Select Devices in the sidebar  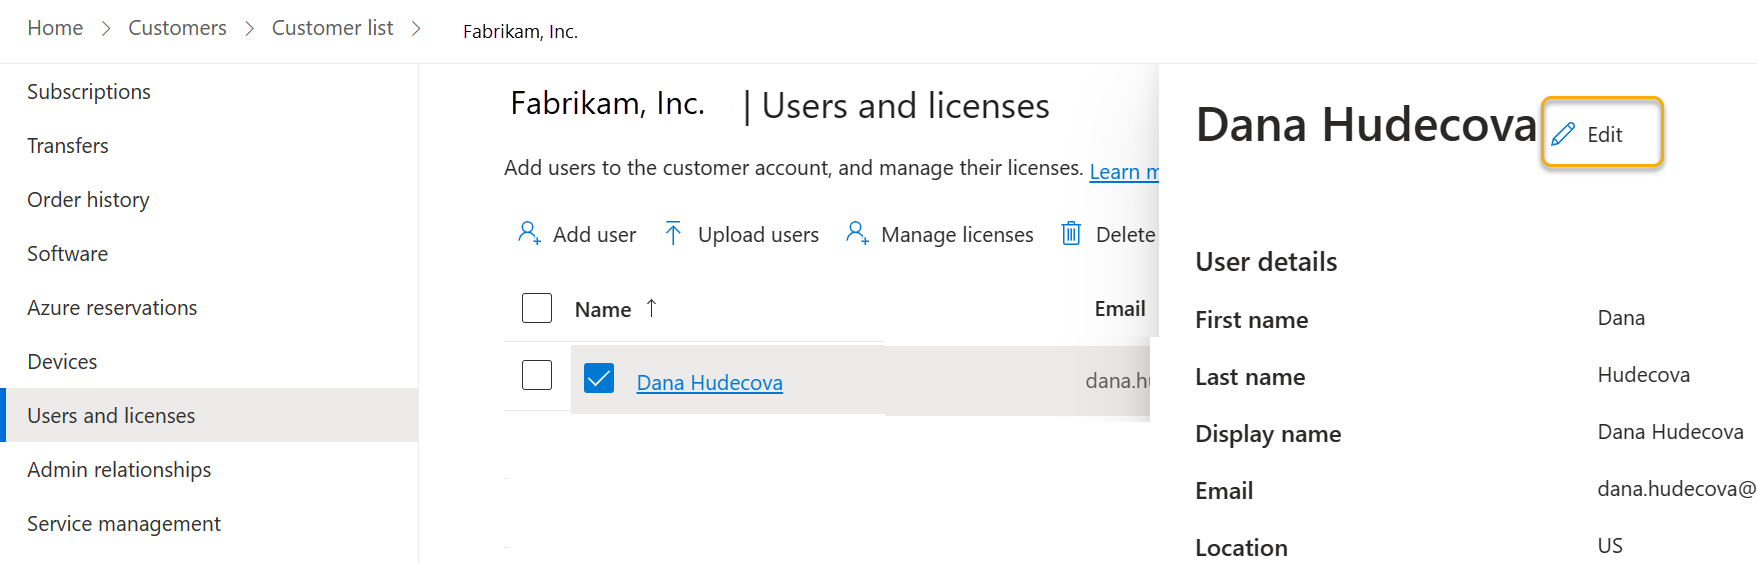[x=62, y=362]
